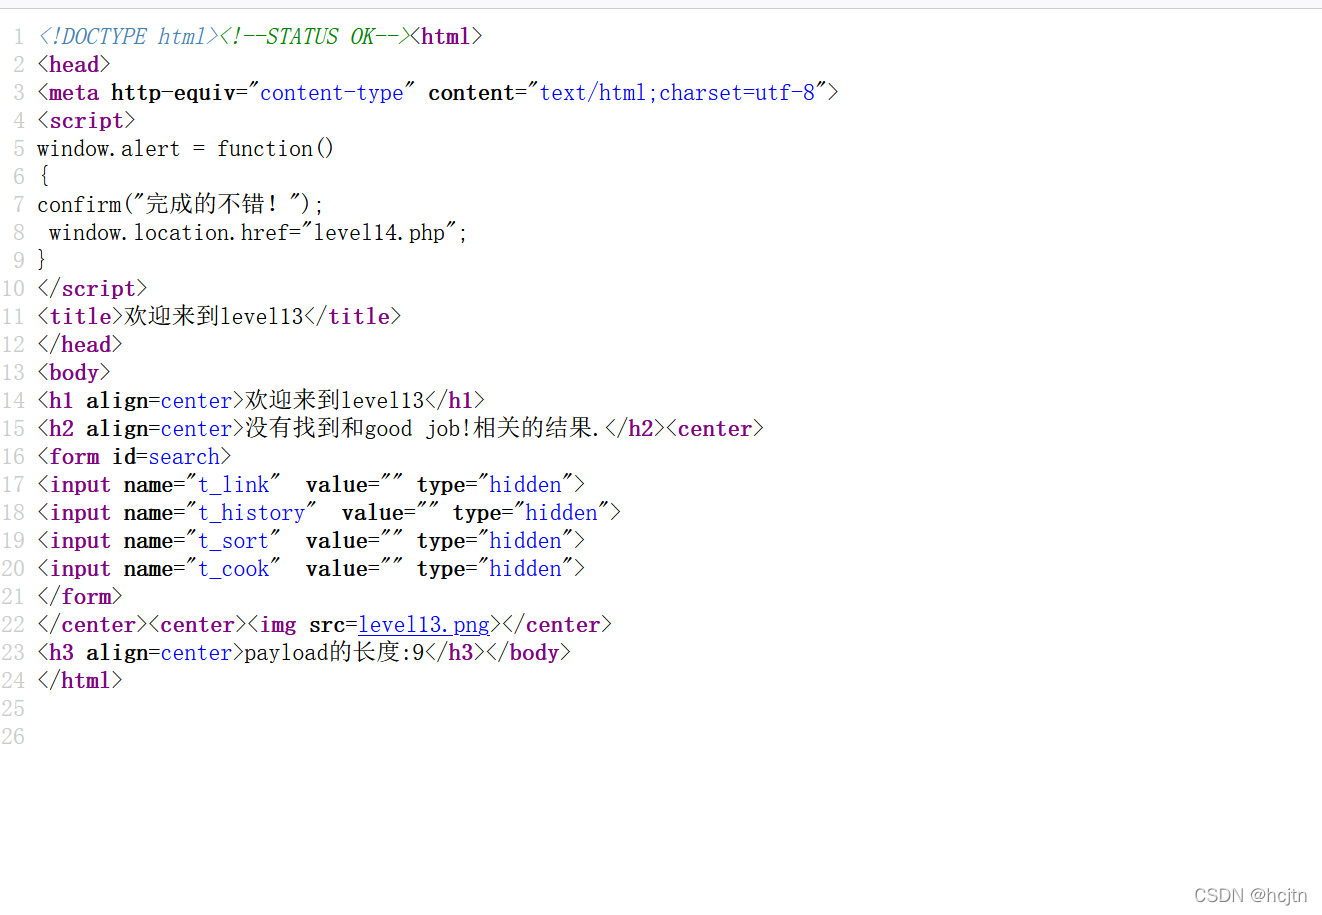
Task: Click line number 1
Action: pyautogui.click(x=19, y=37)
